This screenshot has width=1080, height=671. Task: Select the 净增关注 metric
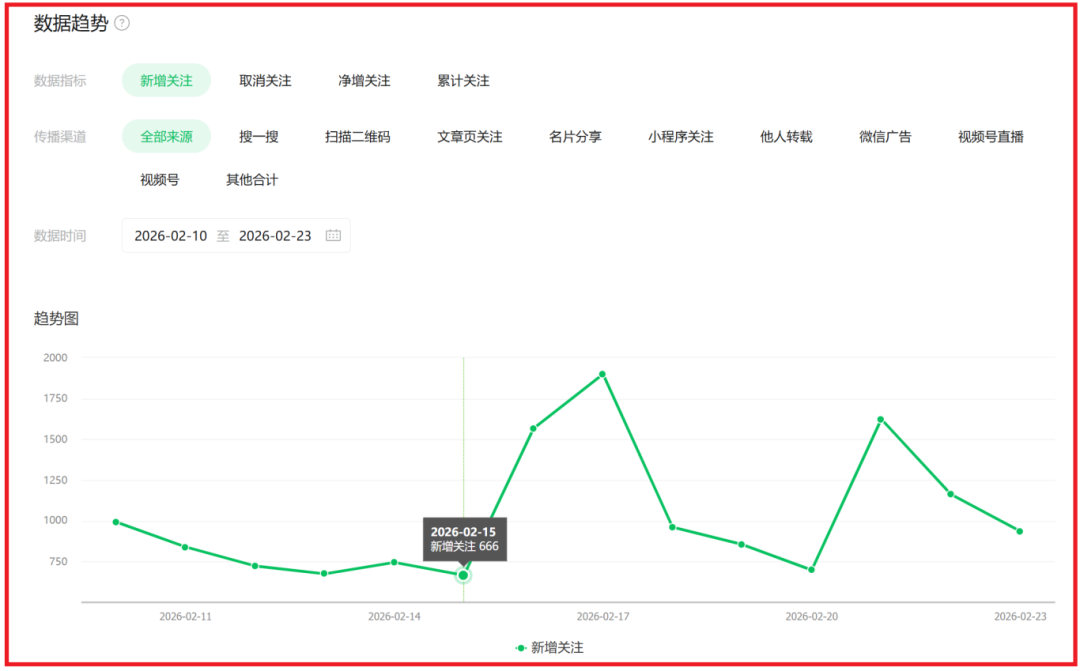(366, 81)
